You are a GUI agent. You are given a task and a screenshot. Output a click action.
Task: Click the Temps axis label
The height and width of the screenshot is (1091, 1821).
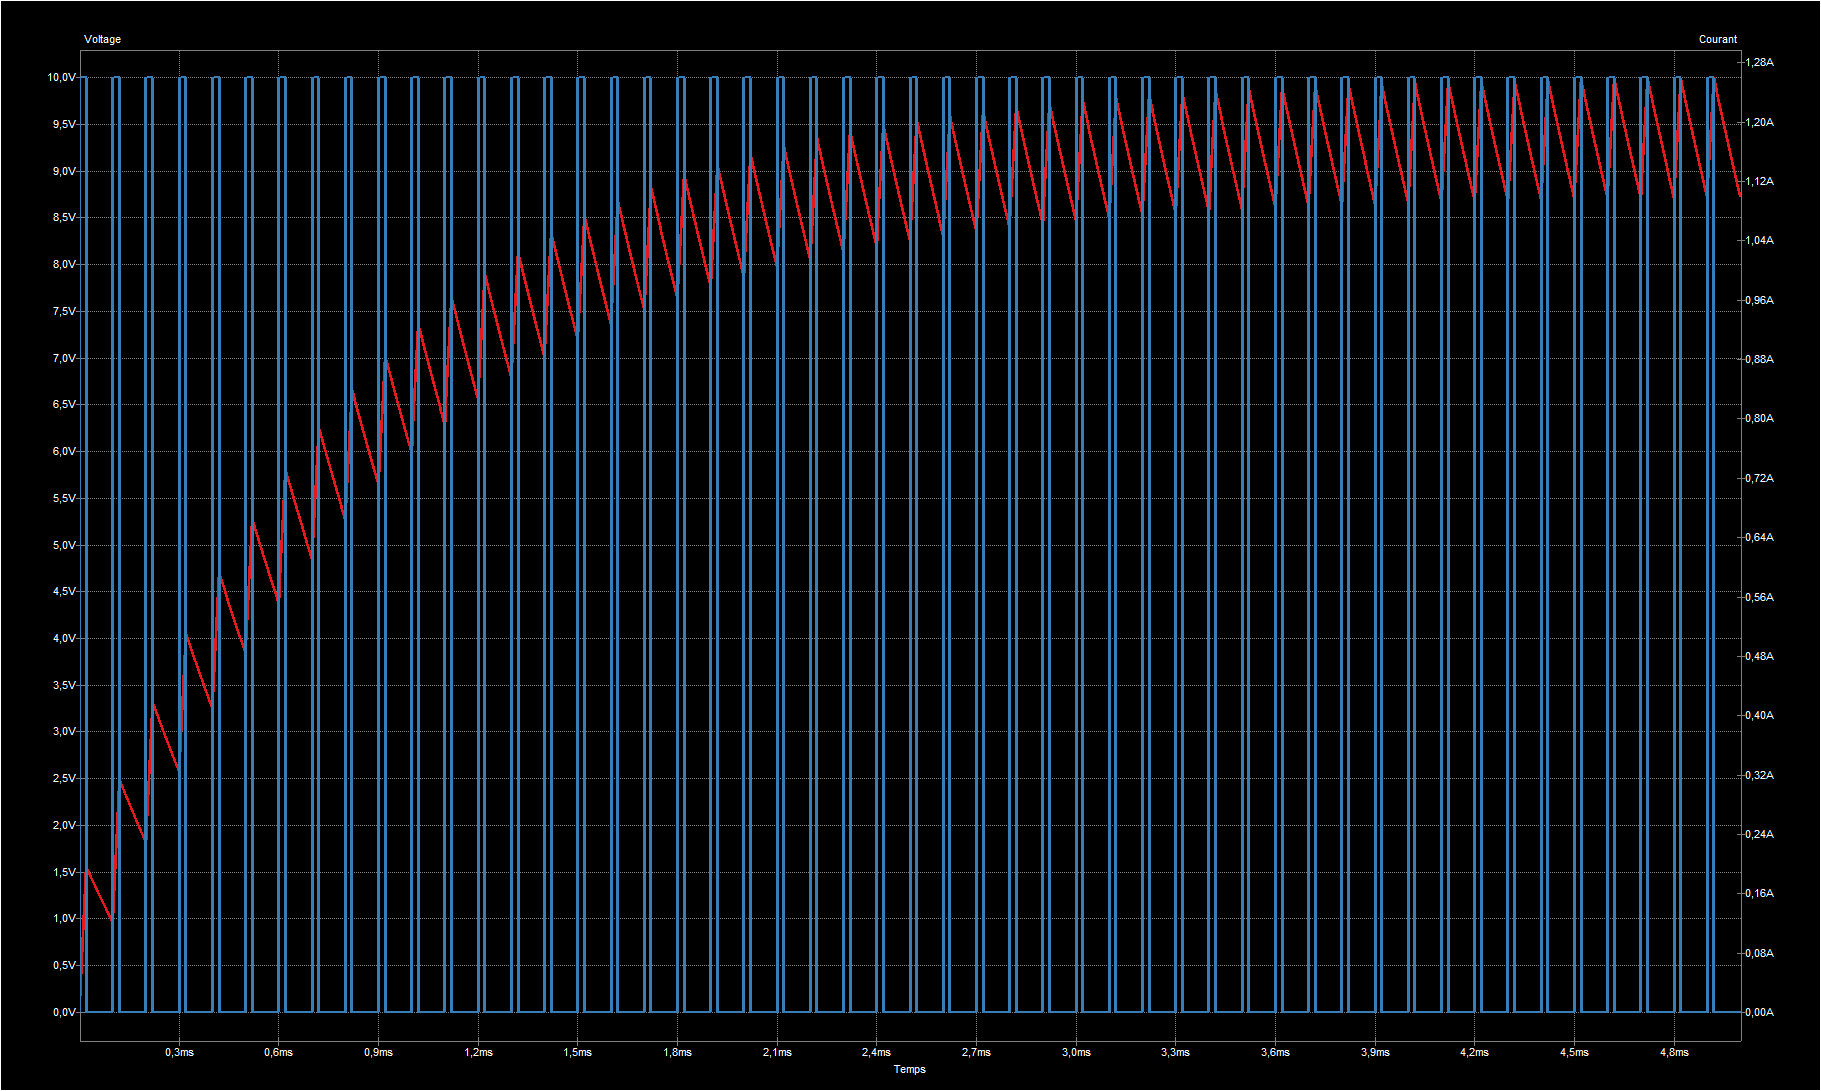pyautogui.click(x=909, y=1069)
